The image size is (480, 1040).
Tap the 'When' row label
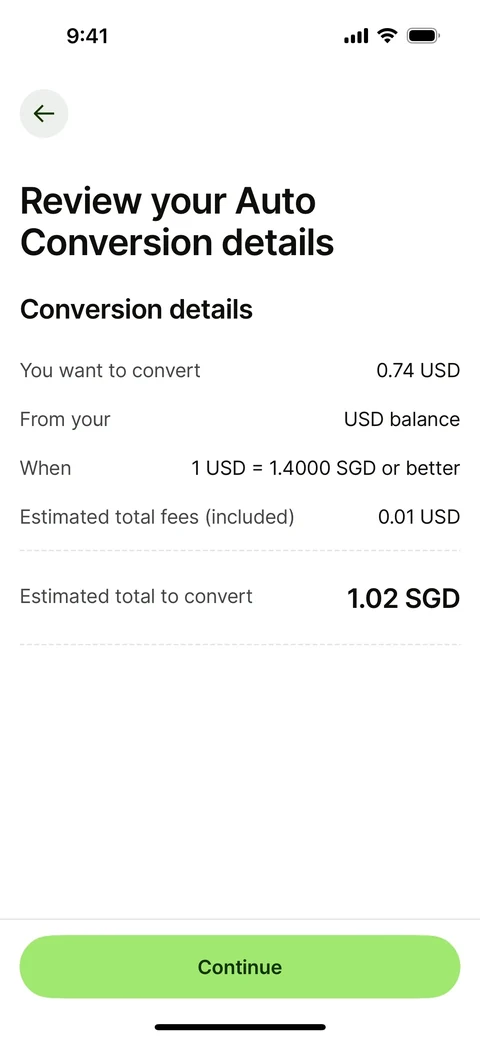46,468
